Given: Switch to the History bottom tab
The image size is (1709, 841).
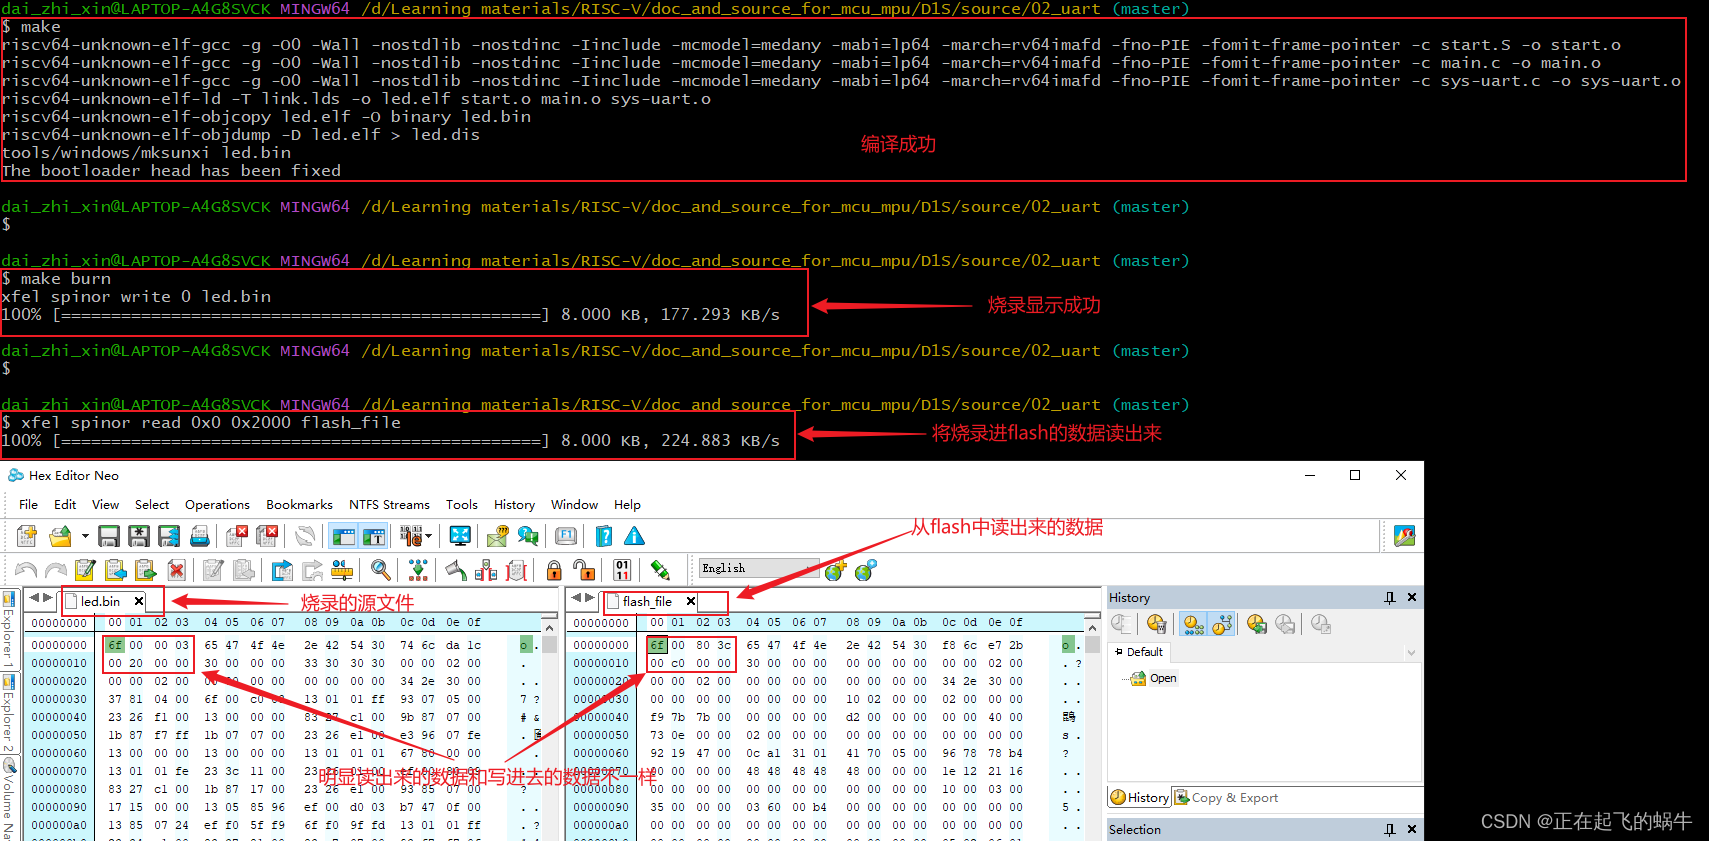Looking at the screenshot, I should click(x=1140, y=798).
